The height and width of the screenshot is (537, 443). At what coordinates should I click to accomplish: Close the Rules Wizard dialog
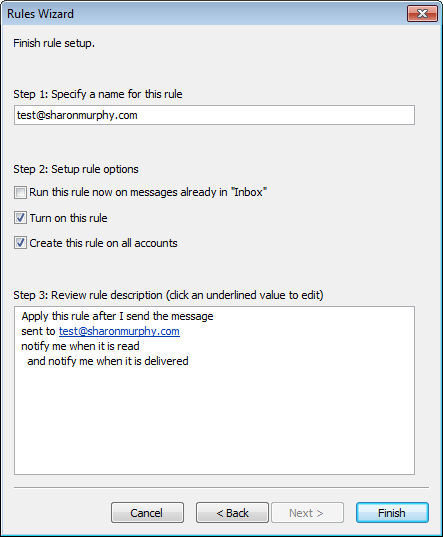click(x=422, y=14)
